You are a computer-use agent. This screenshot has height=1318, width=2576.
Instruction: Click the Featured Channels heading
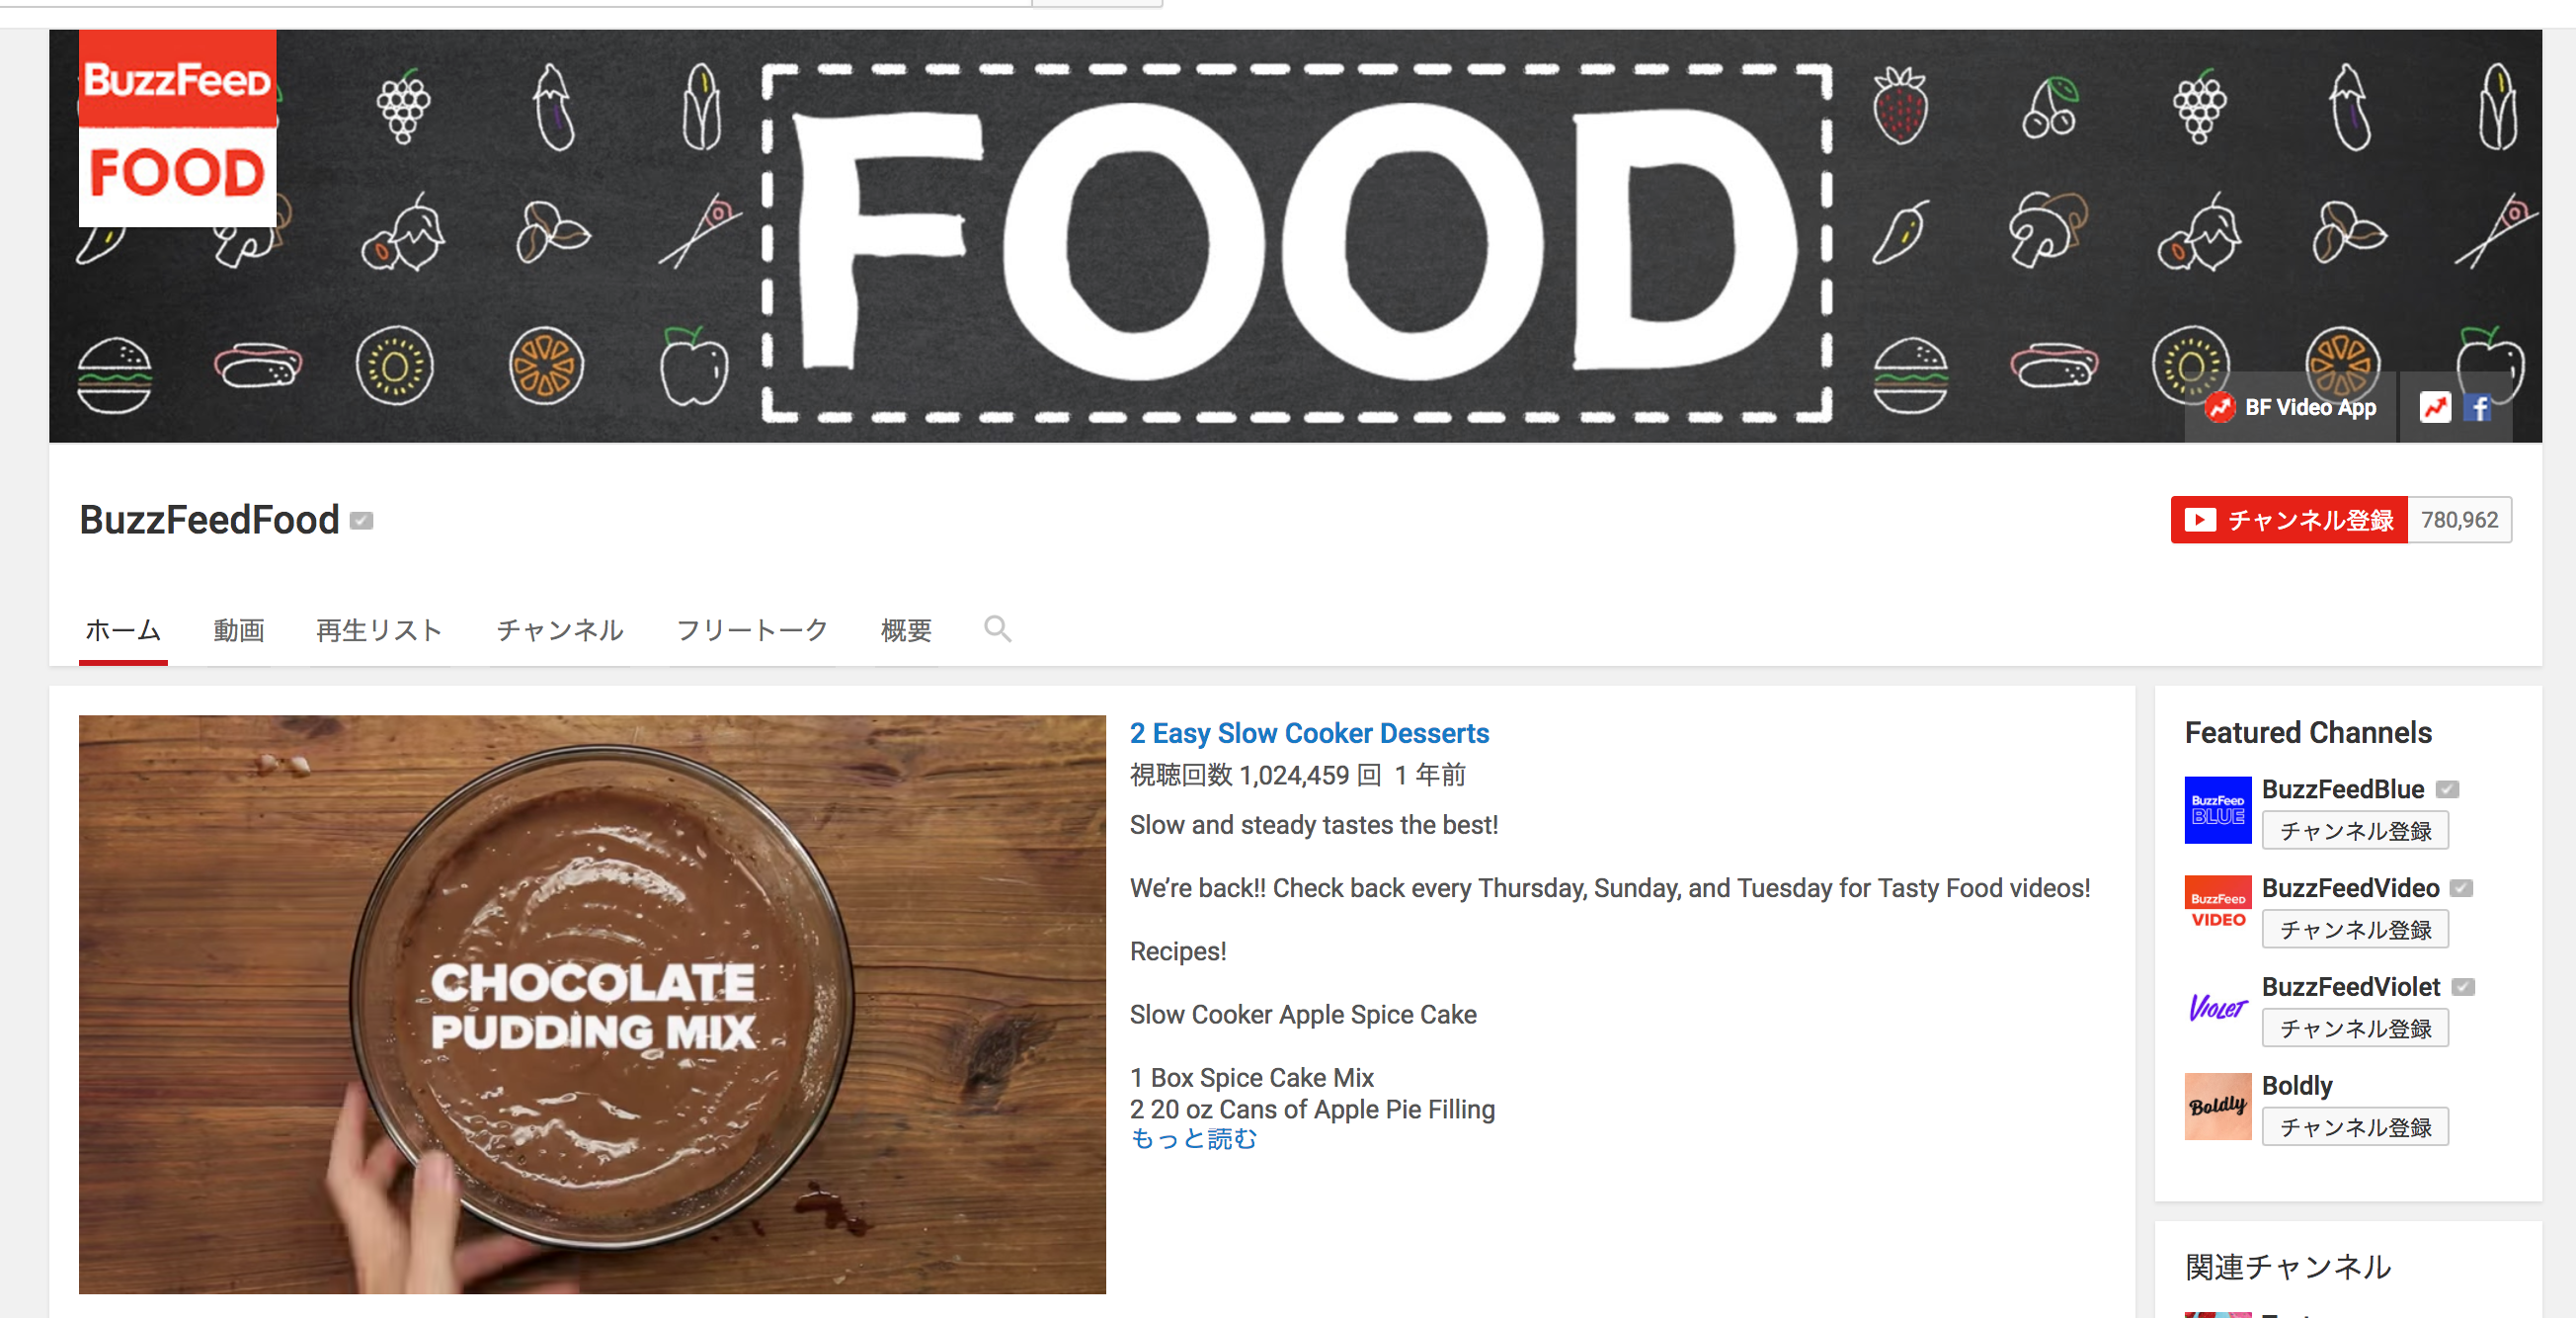pyautogui.click(x=2308, y=733)
